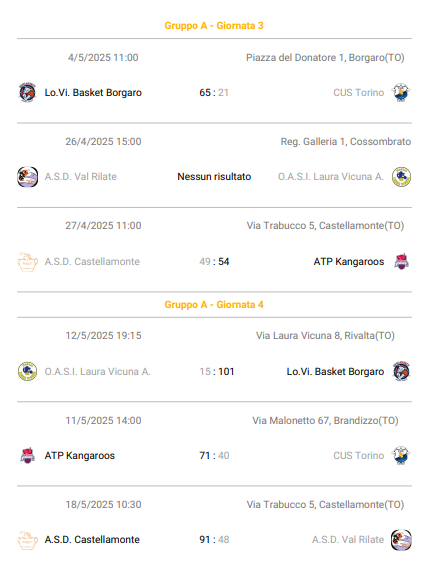Select the A.S.D. Castellamonte team name in Giornata 4
Screen dimensions: 430x567
click(92, 540)
